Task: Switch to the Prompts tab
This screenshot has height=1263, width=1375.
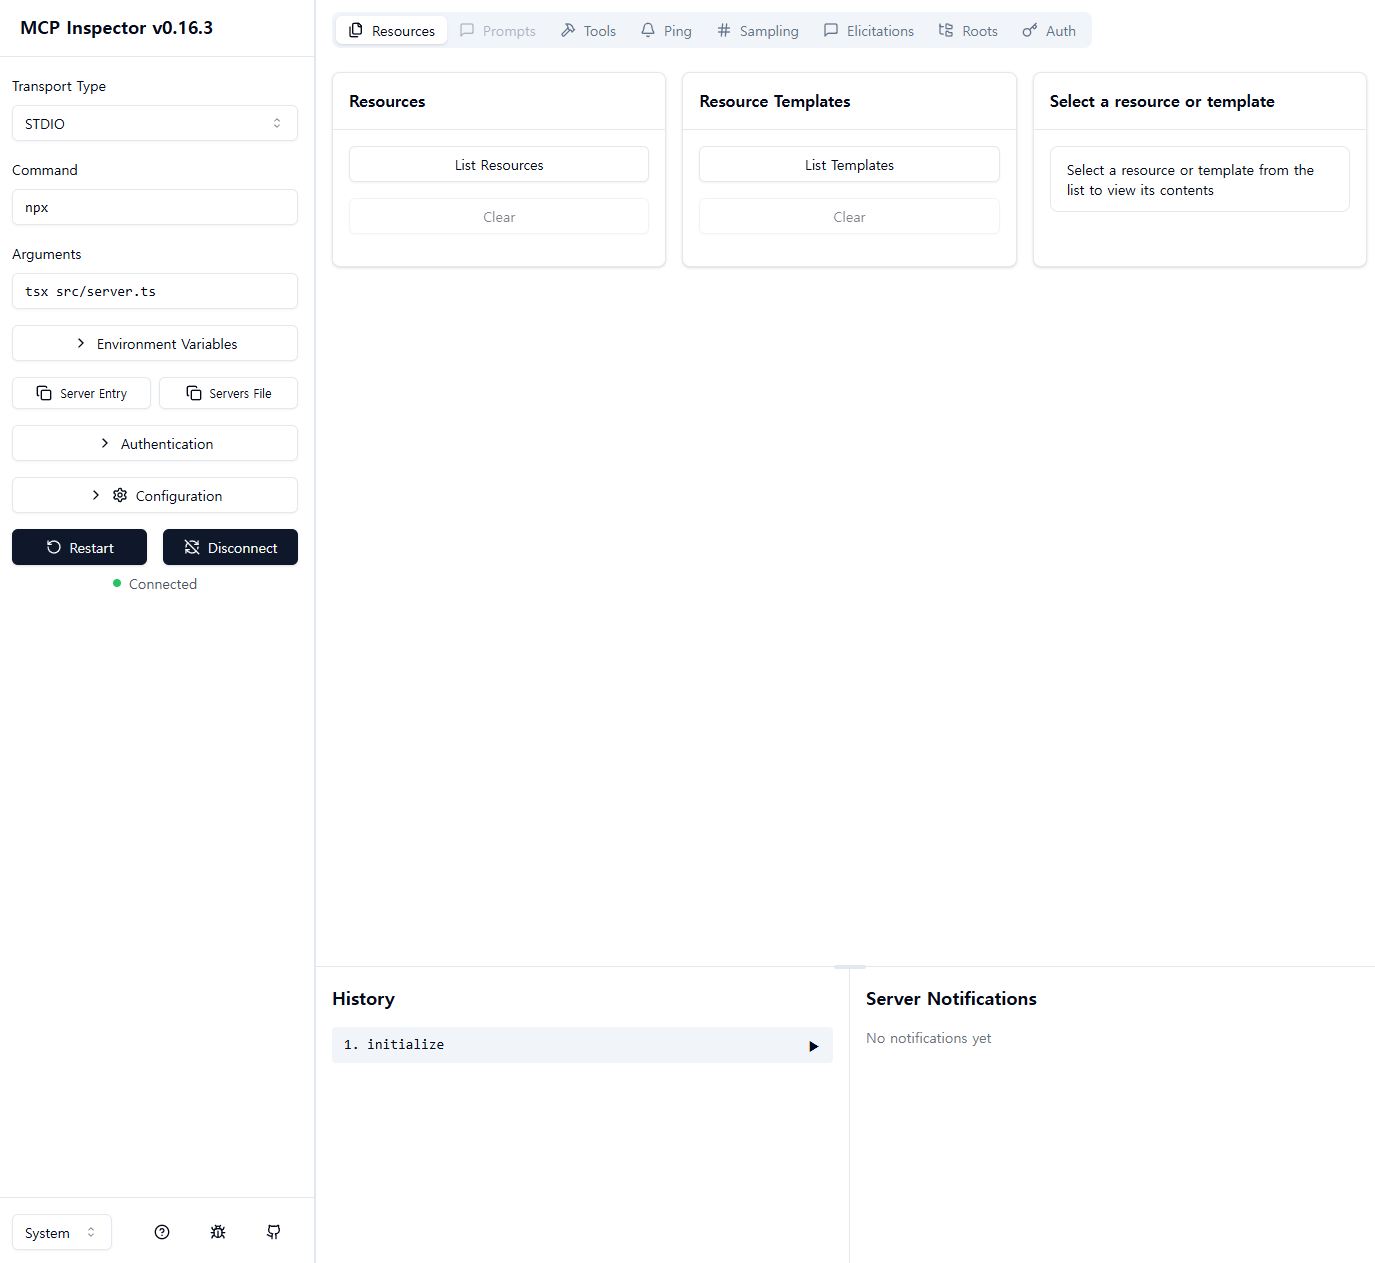Action: (x=498, y=31)
